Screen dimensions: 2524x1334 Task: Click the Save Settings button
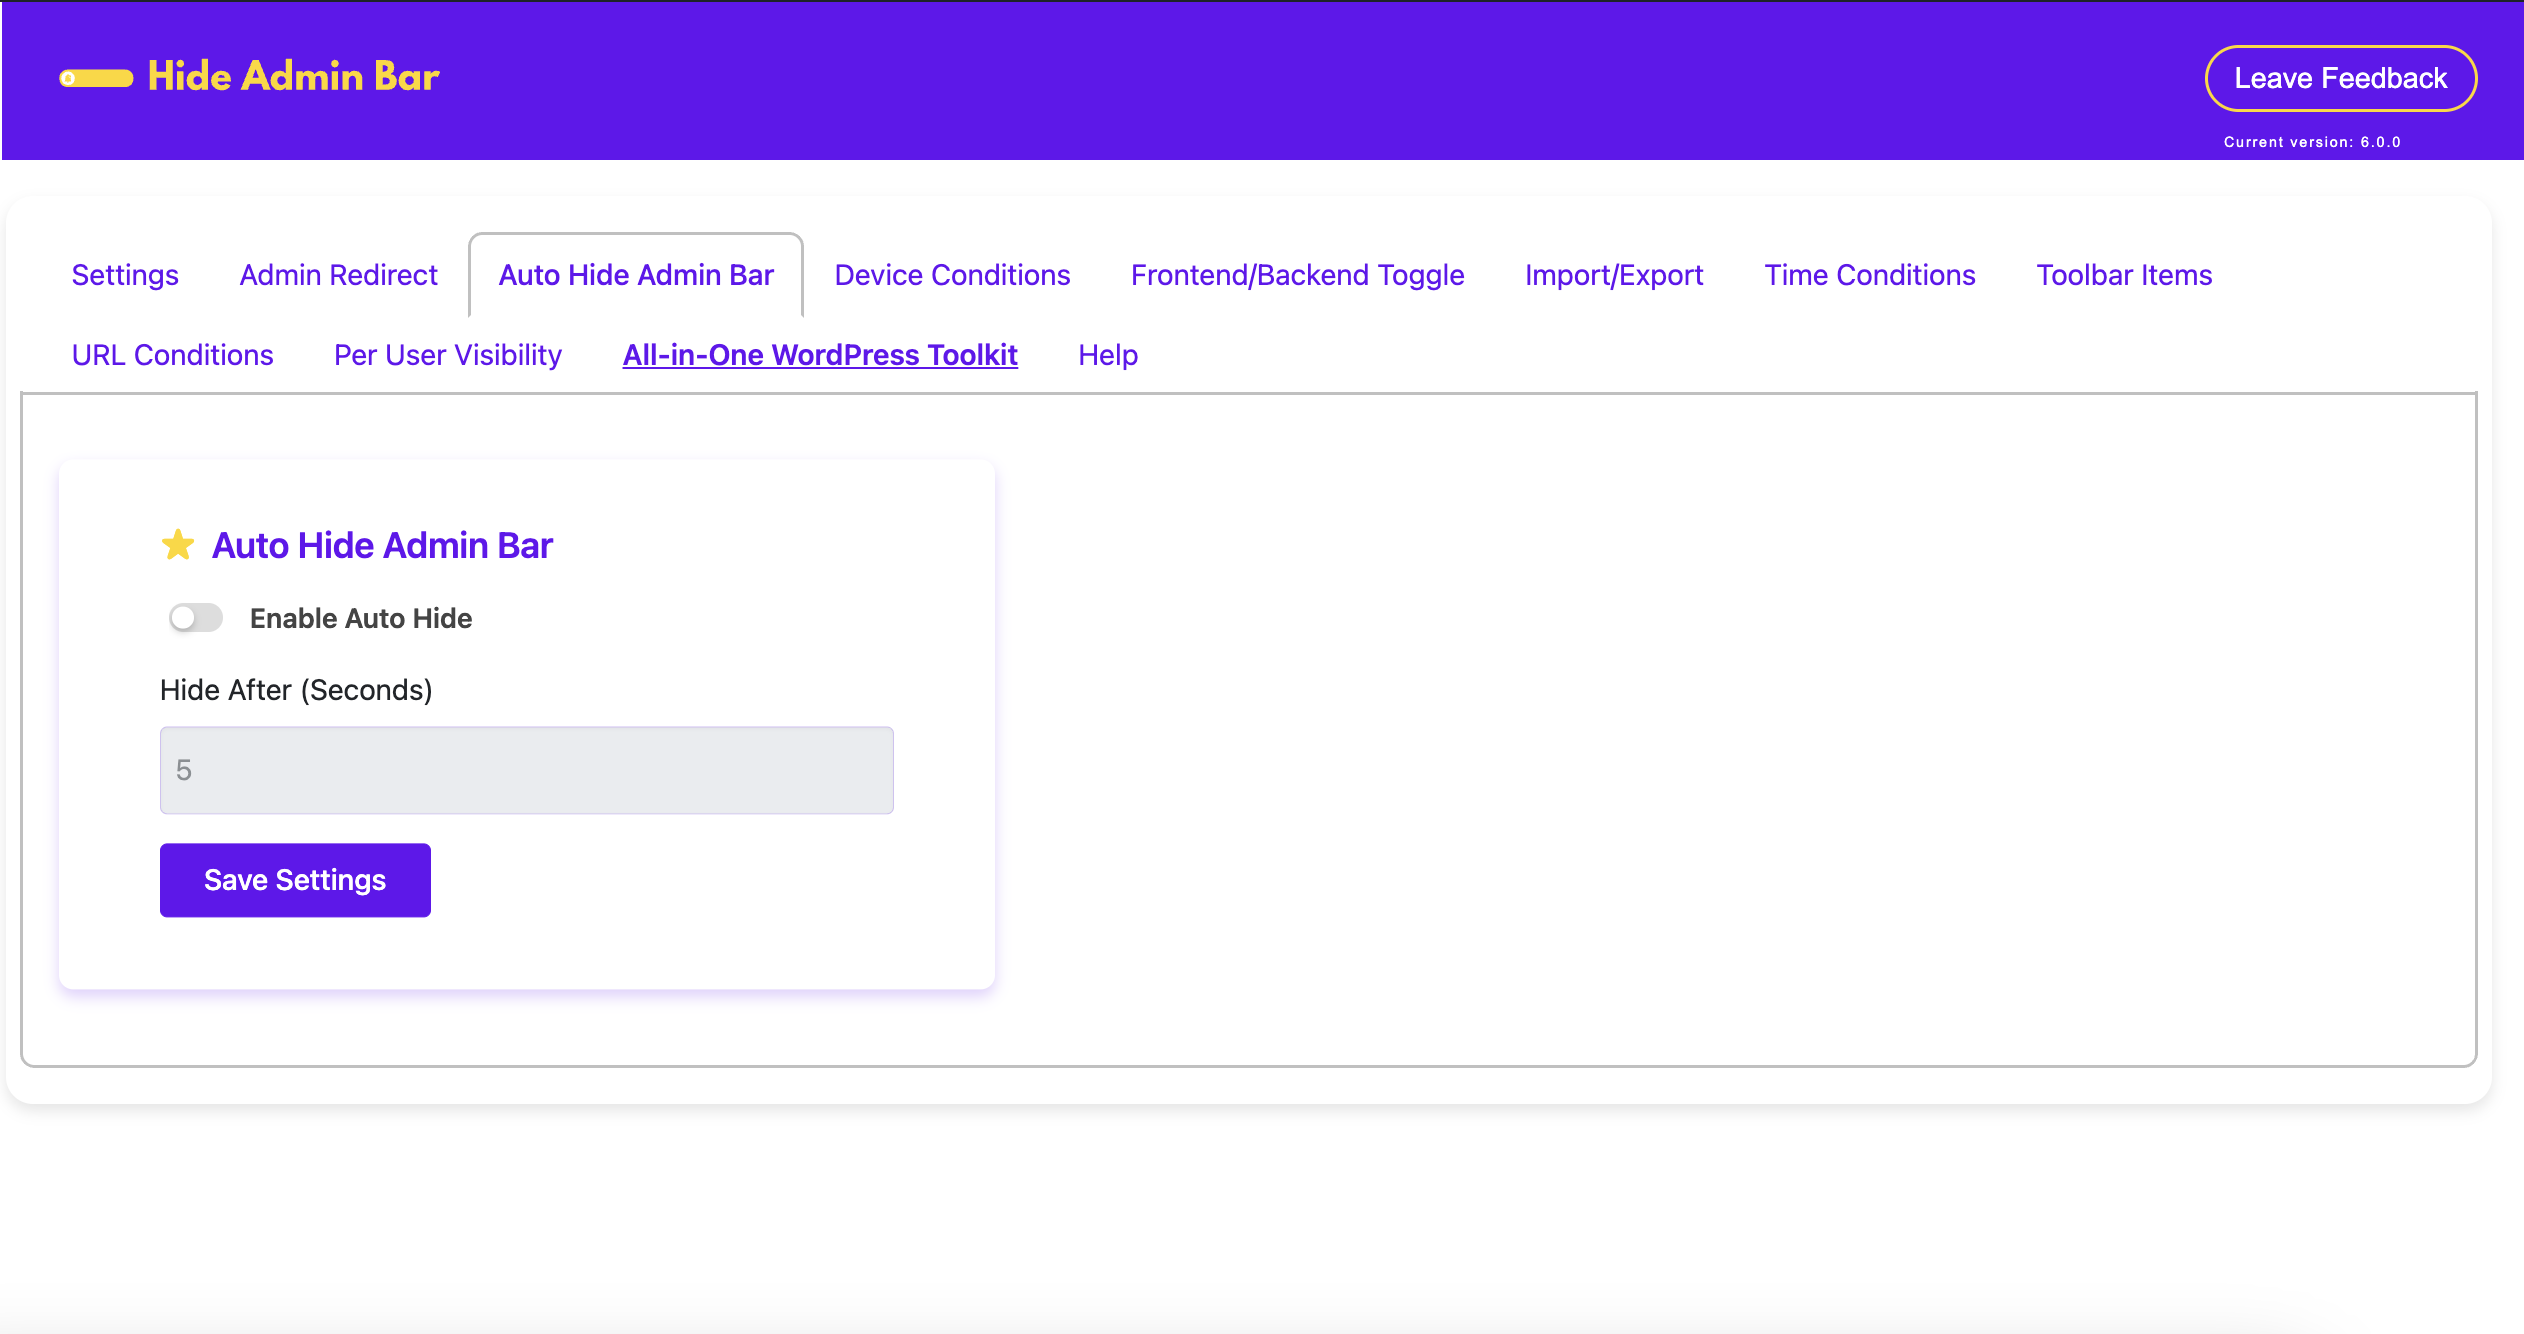pos(295,880)
